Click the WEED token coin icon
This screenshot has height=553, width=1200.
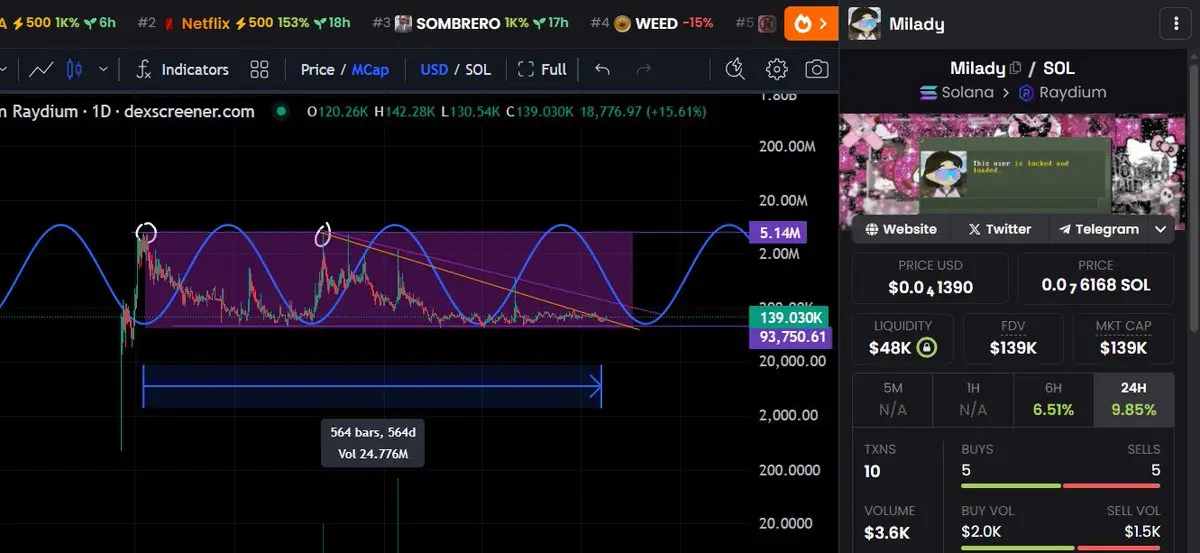point(622,22)
